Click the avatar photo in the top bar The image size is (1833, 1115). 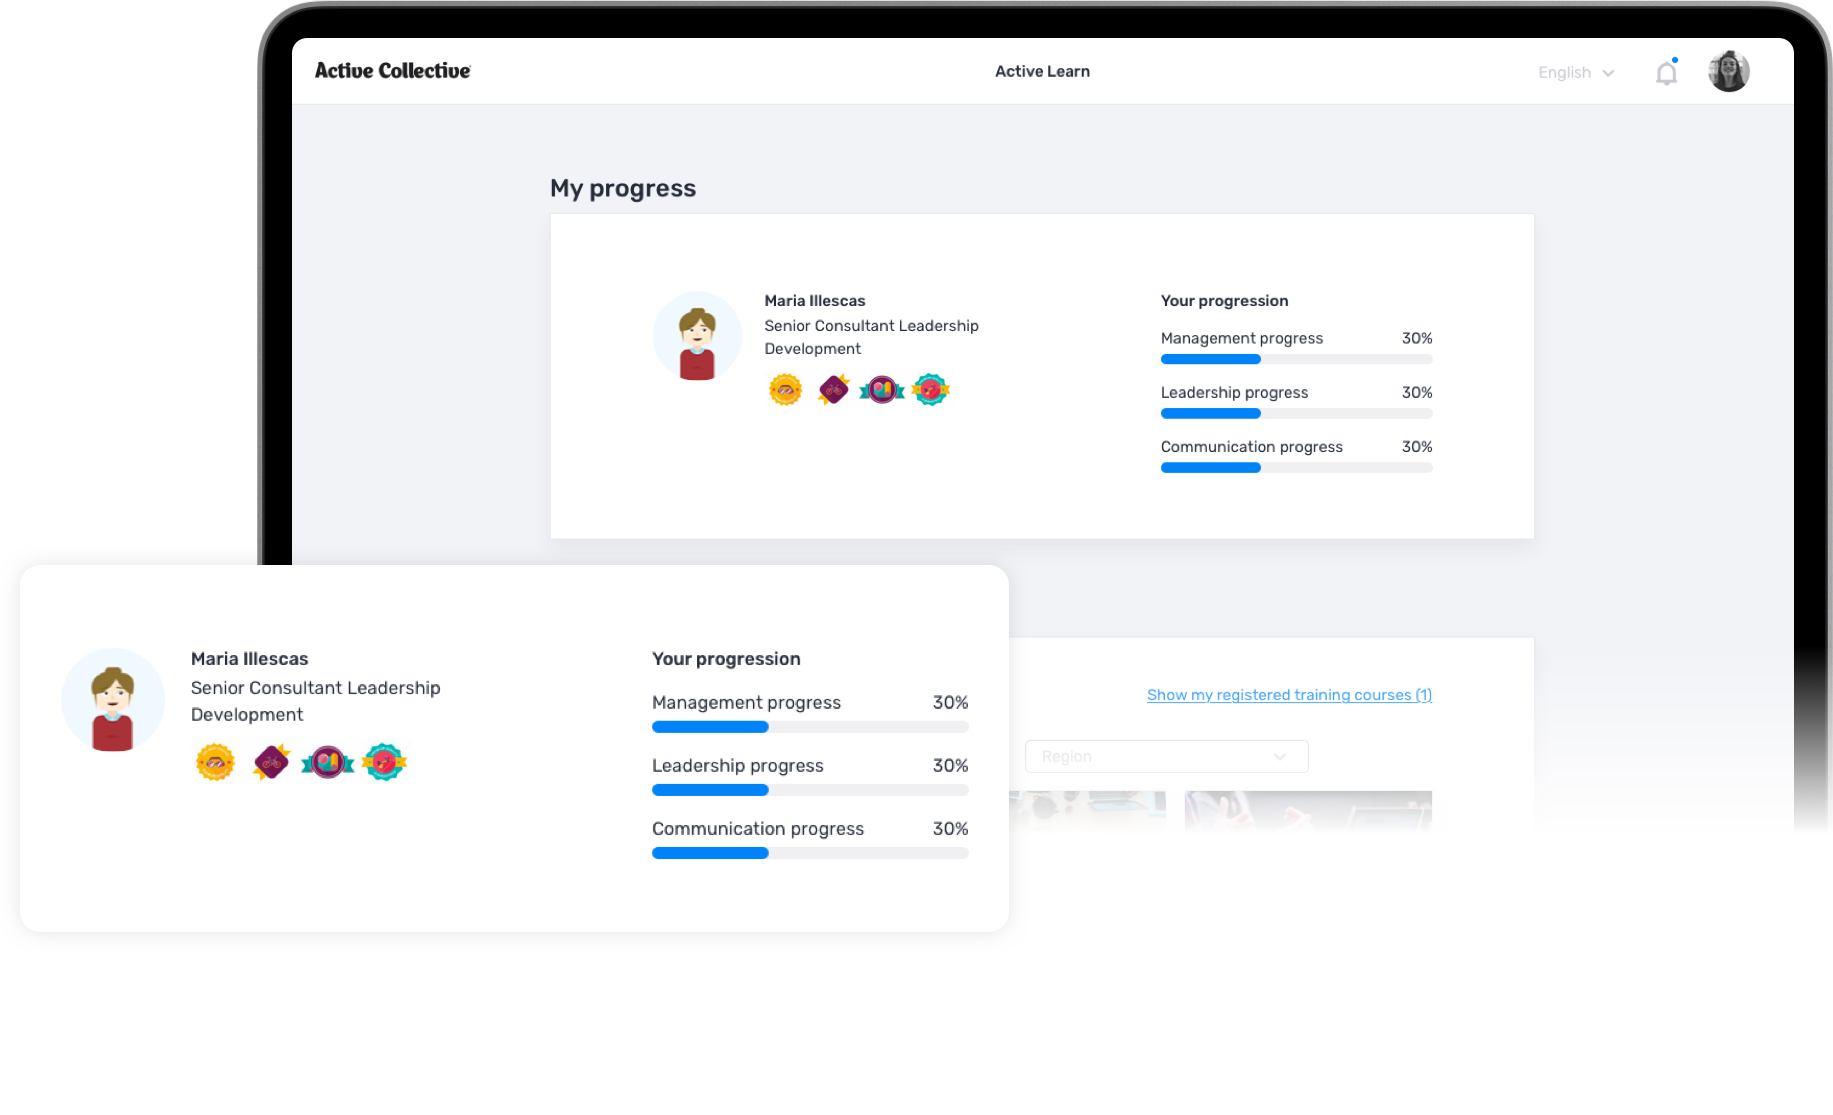click(x=1728, y=70)
